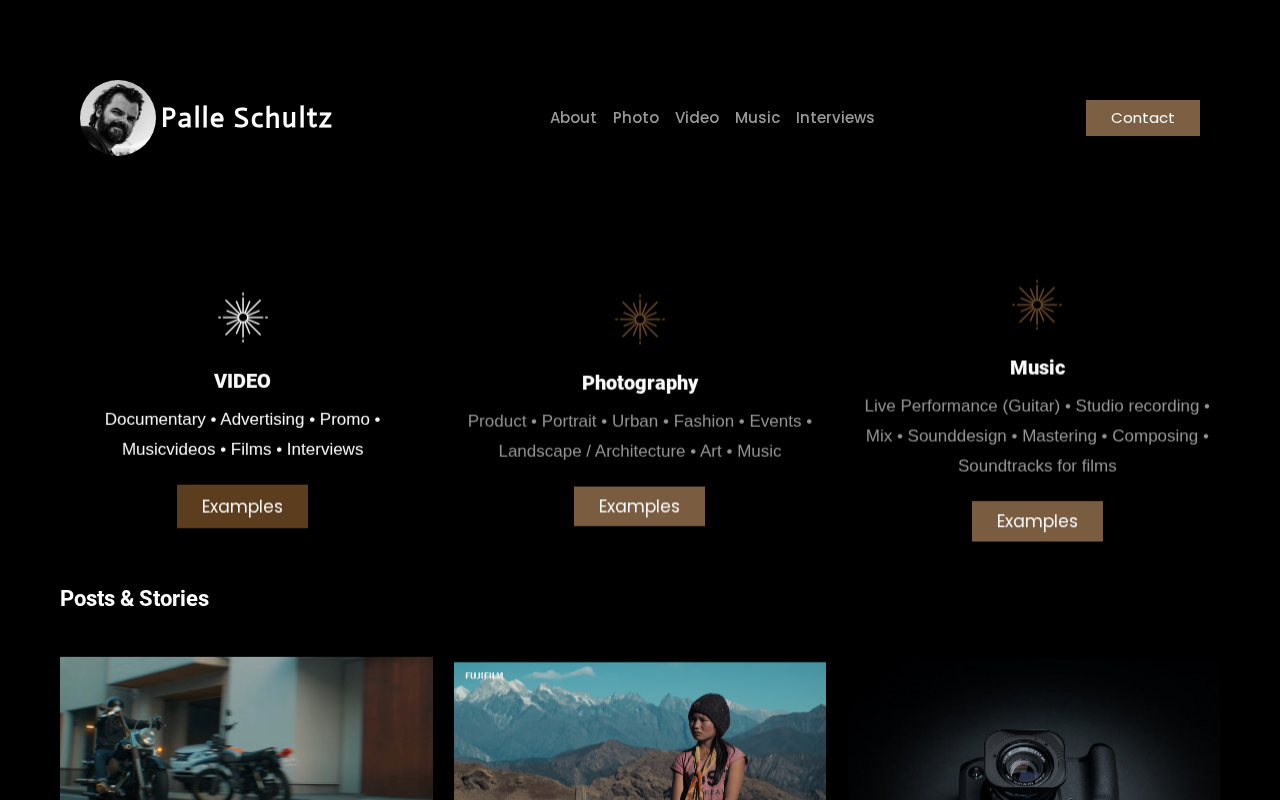Open the Photo navigation link

(x=636, y=118)
